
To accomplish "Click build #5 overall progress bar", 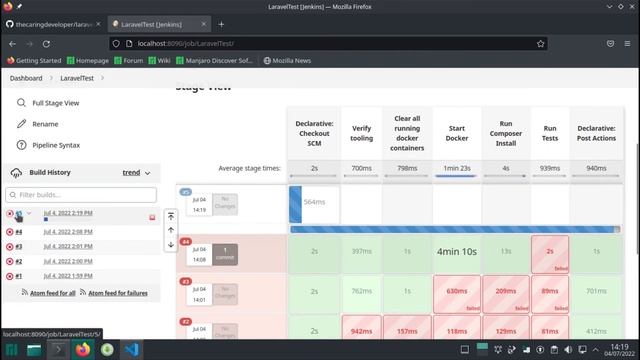I will [455, 229].
